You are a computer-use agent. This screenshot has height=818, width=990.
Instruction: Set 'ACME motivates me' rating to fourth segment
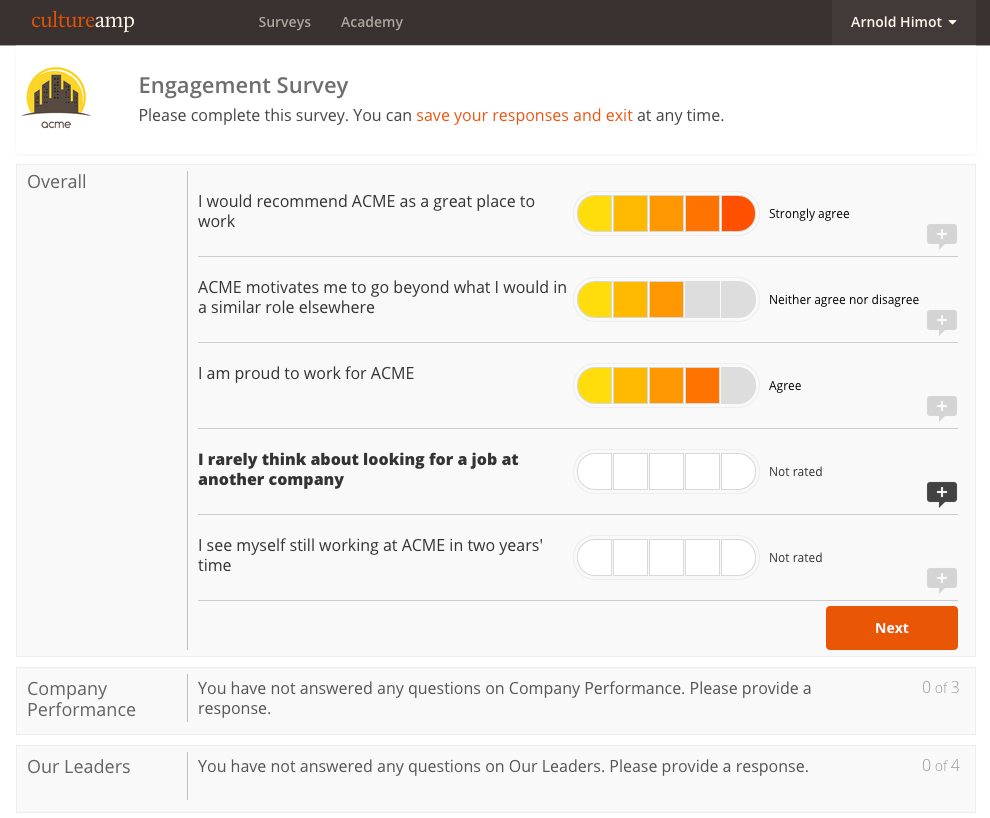click(x=702, y=299)
